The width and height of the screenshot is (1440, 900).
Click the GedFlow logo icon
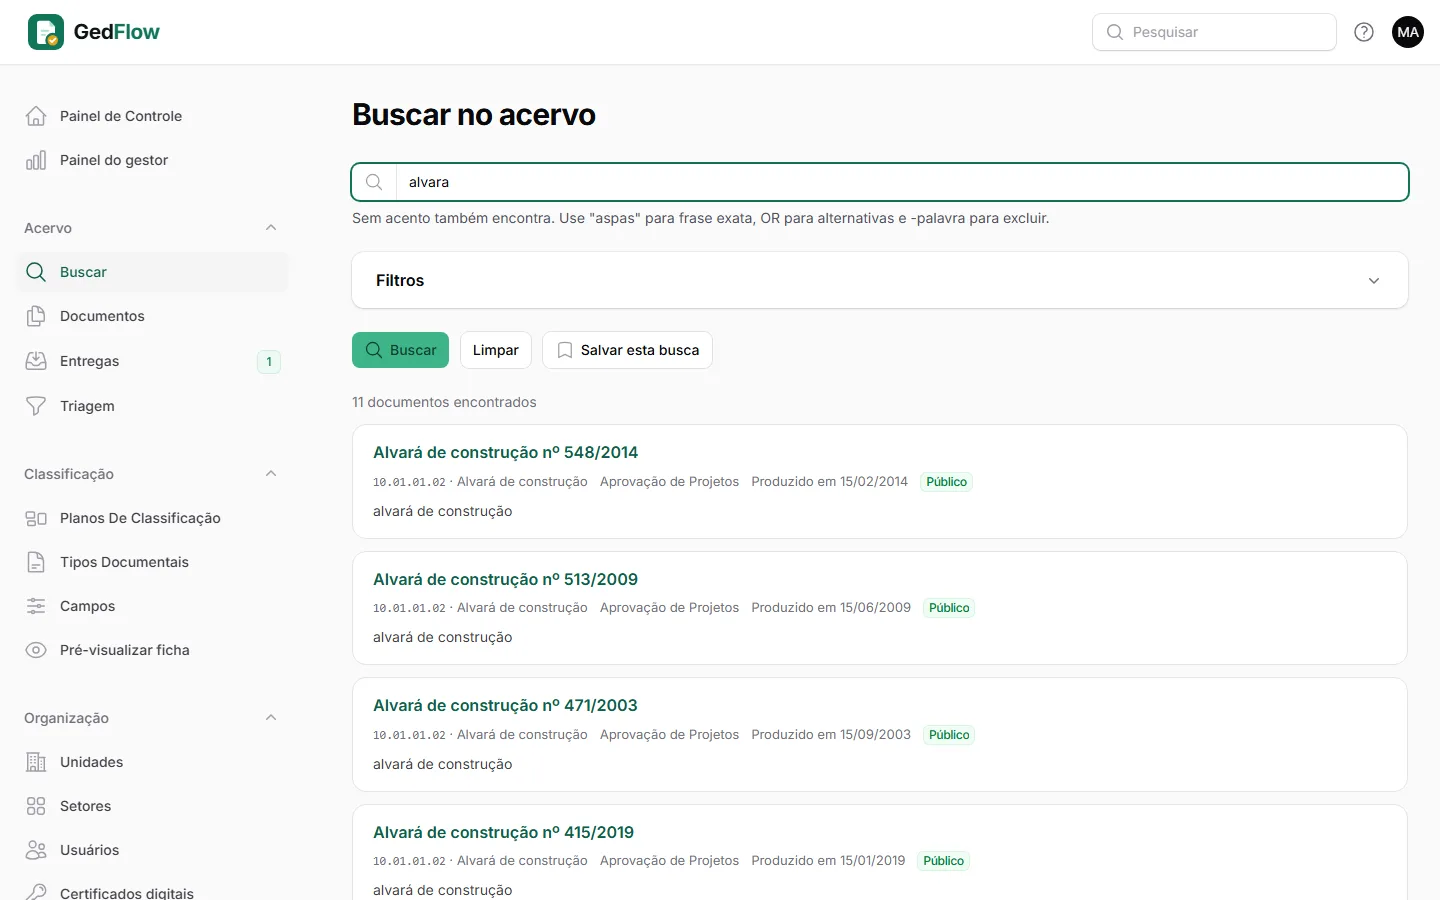pos(46,32)
